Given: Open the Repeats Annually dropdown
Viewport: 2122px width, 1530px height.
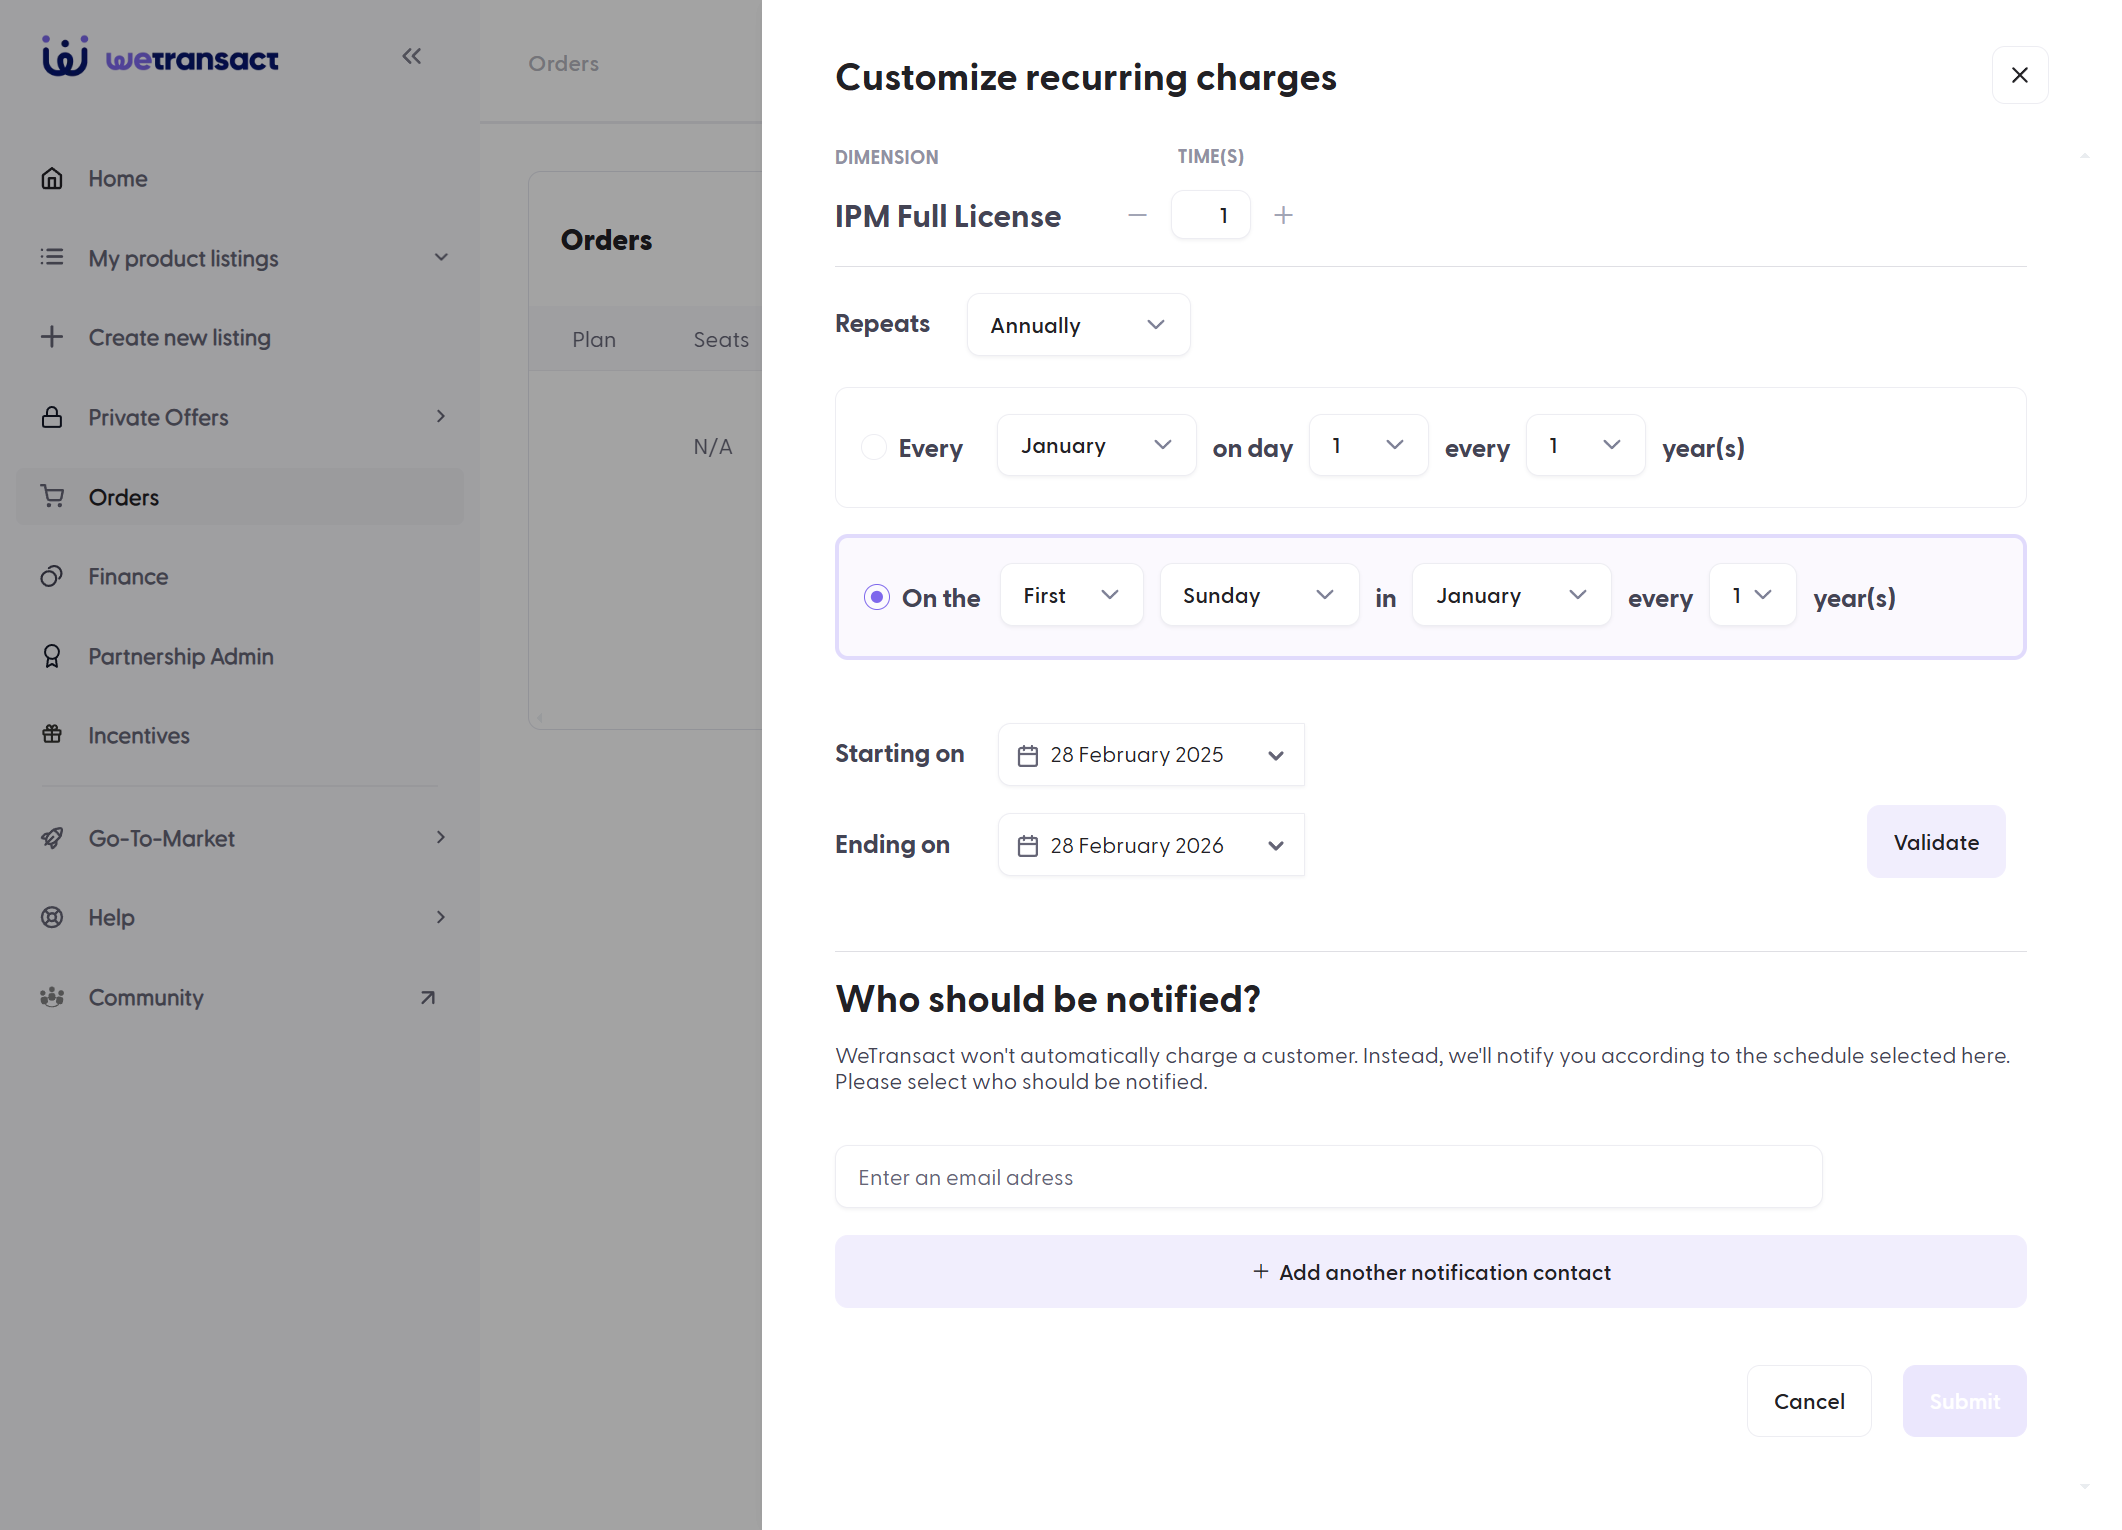Looking at the screenshot, I should 1078,325.
